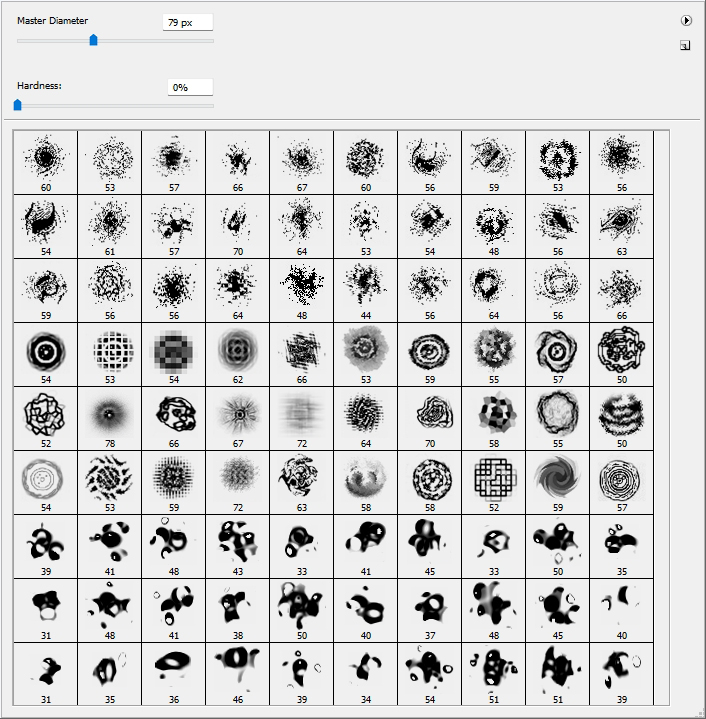The image size is (706, 719).
Task: Click the Master Diameter slider handle
Action: click(93, 40)
